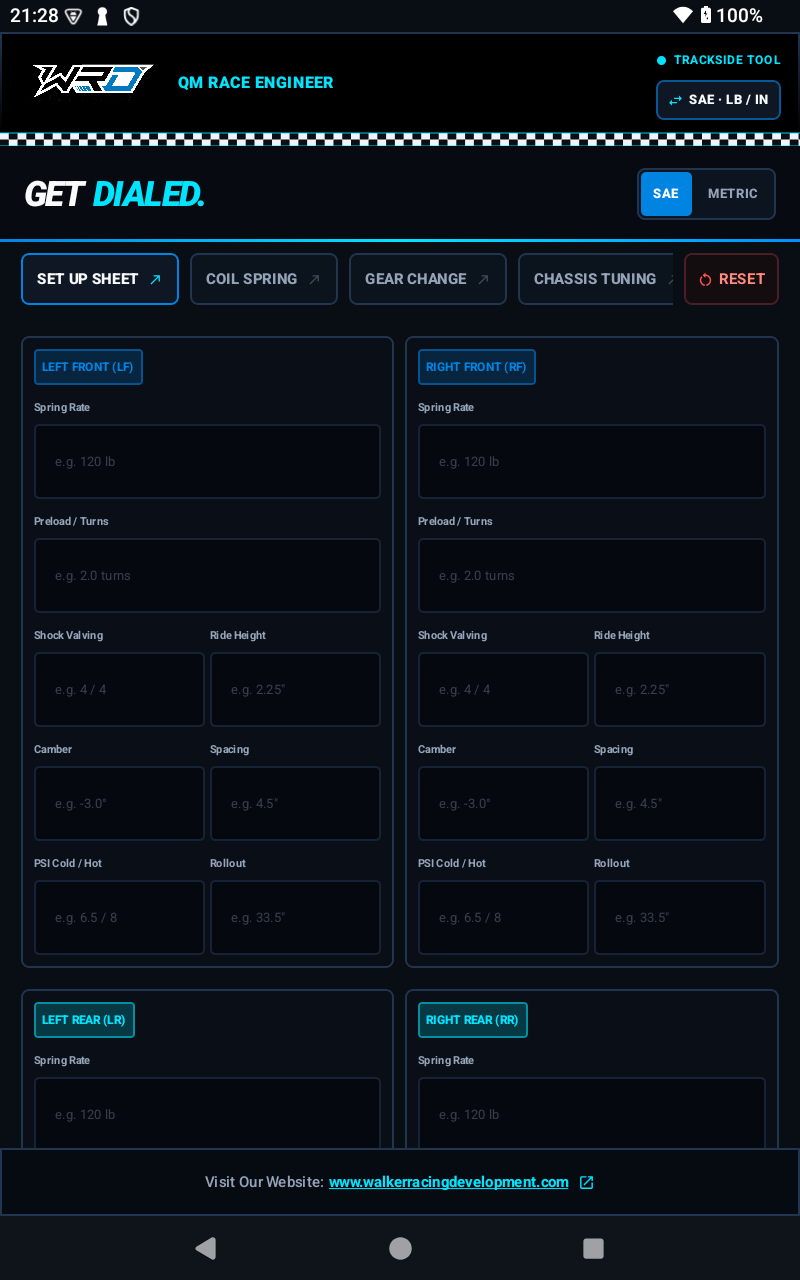The image size is (800, 1280).
Task: Focus the Left Rear Spring Rate field
Action: [207, 1114]
